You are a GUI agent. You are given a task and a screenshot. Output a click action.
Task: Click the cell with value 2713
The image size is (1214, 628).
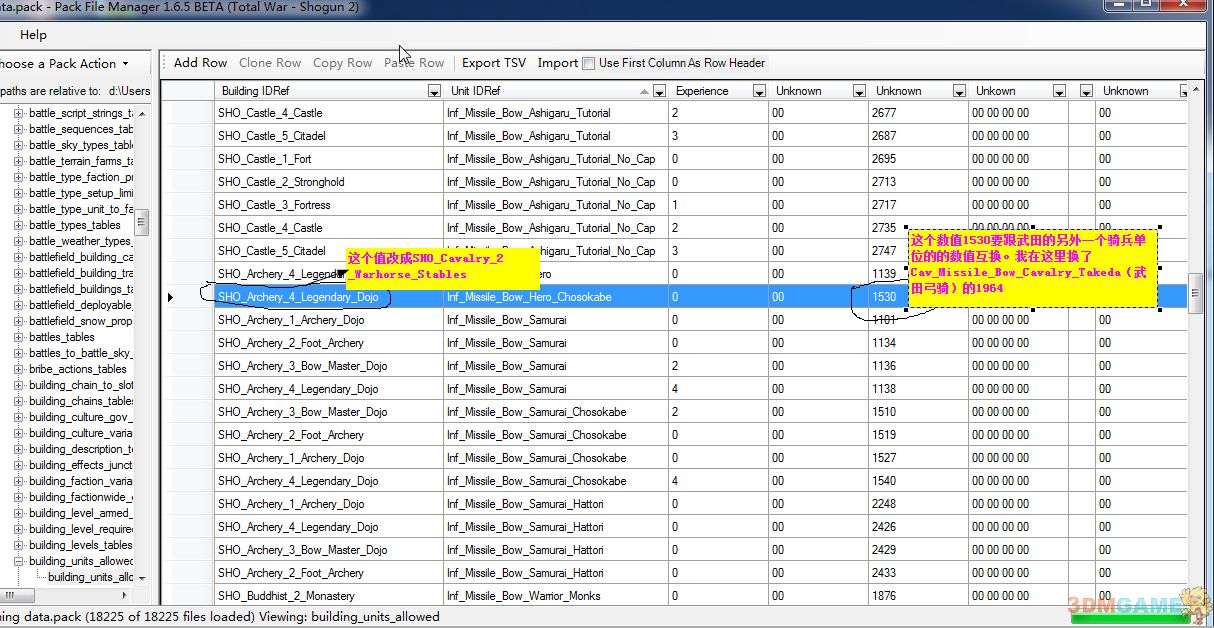click(x=918, y=182)
